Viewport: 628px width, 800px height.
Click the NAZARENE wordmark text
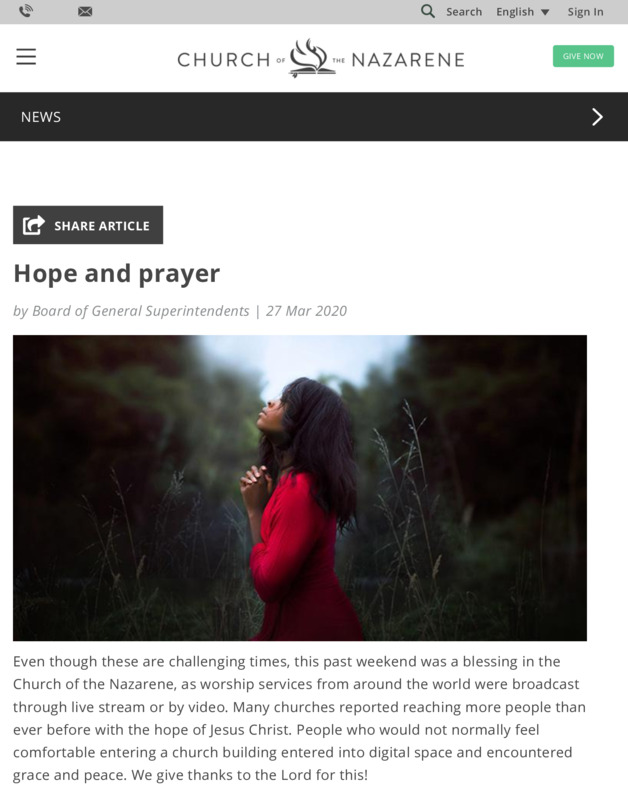pos(408,60)
